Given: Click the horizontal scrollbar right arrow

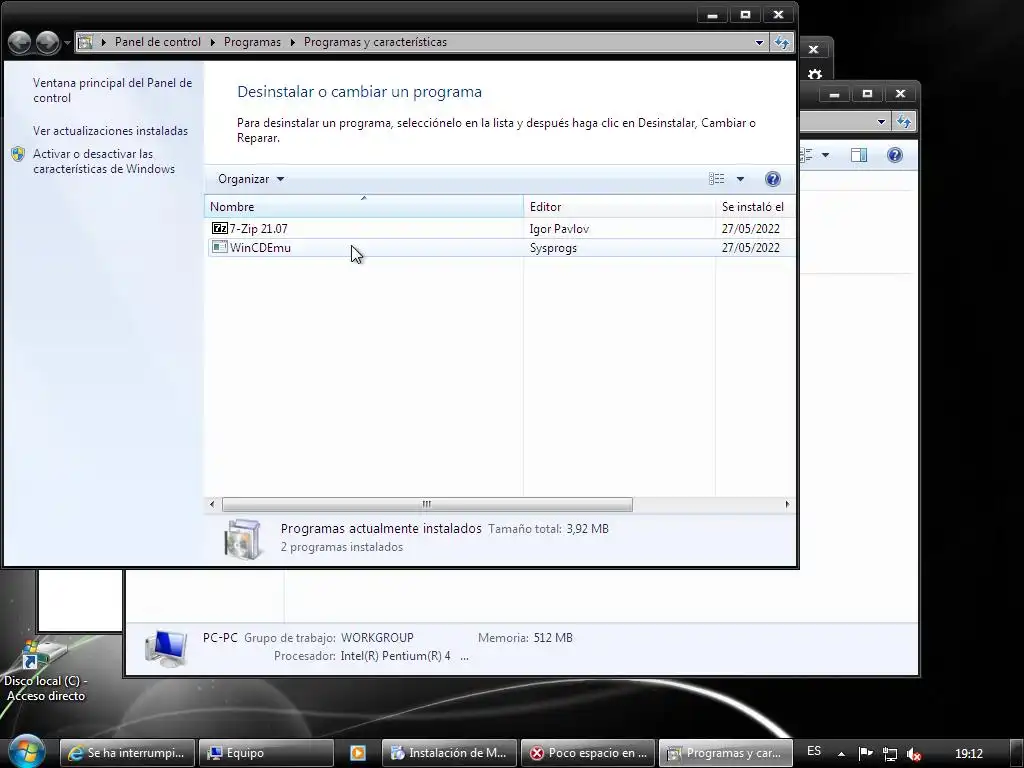Looking at the screenshot, I should tap(787, 504).
